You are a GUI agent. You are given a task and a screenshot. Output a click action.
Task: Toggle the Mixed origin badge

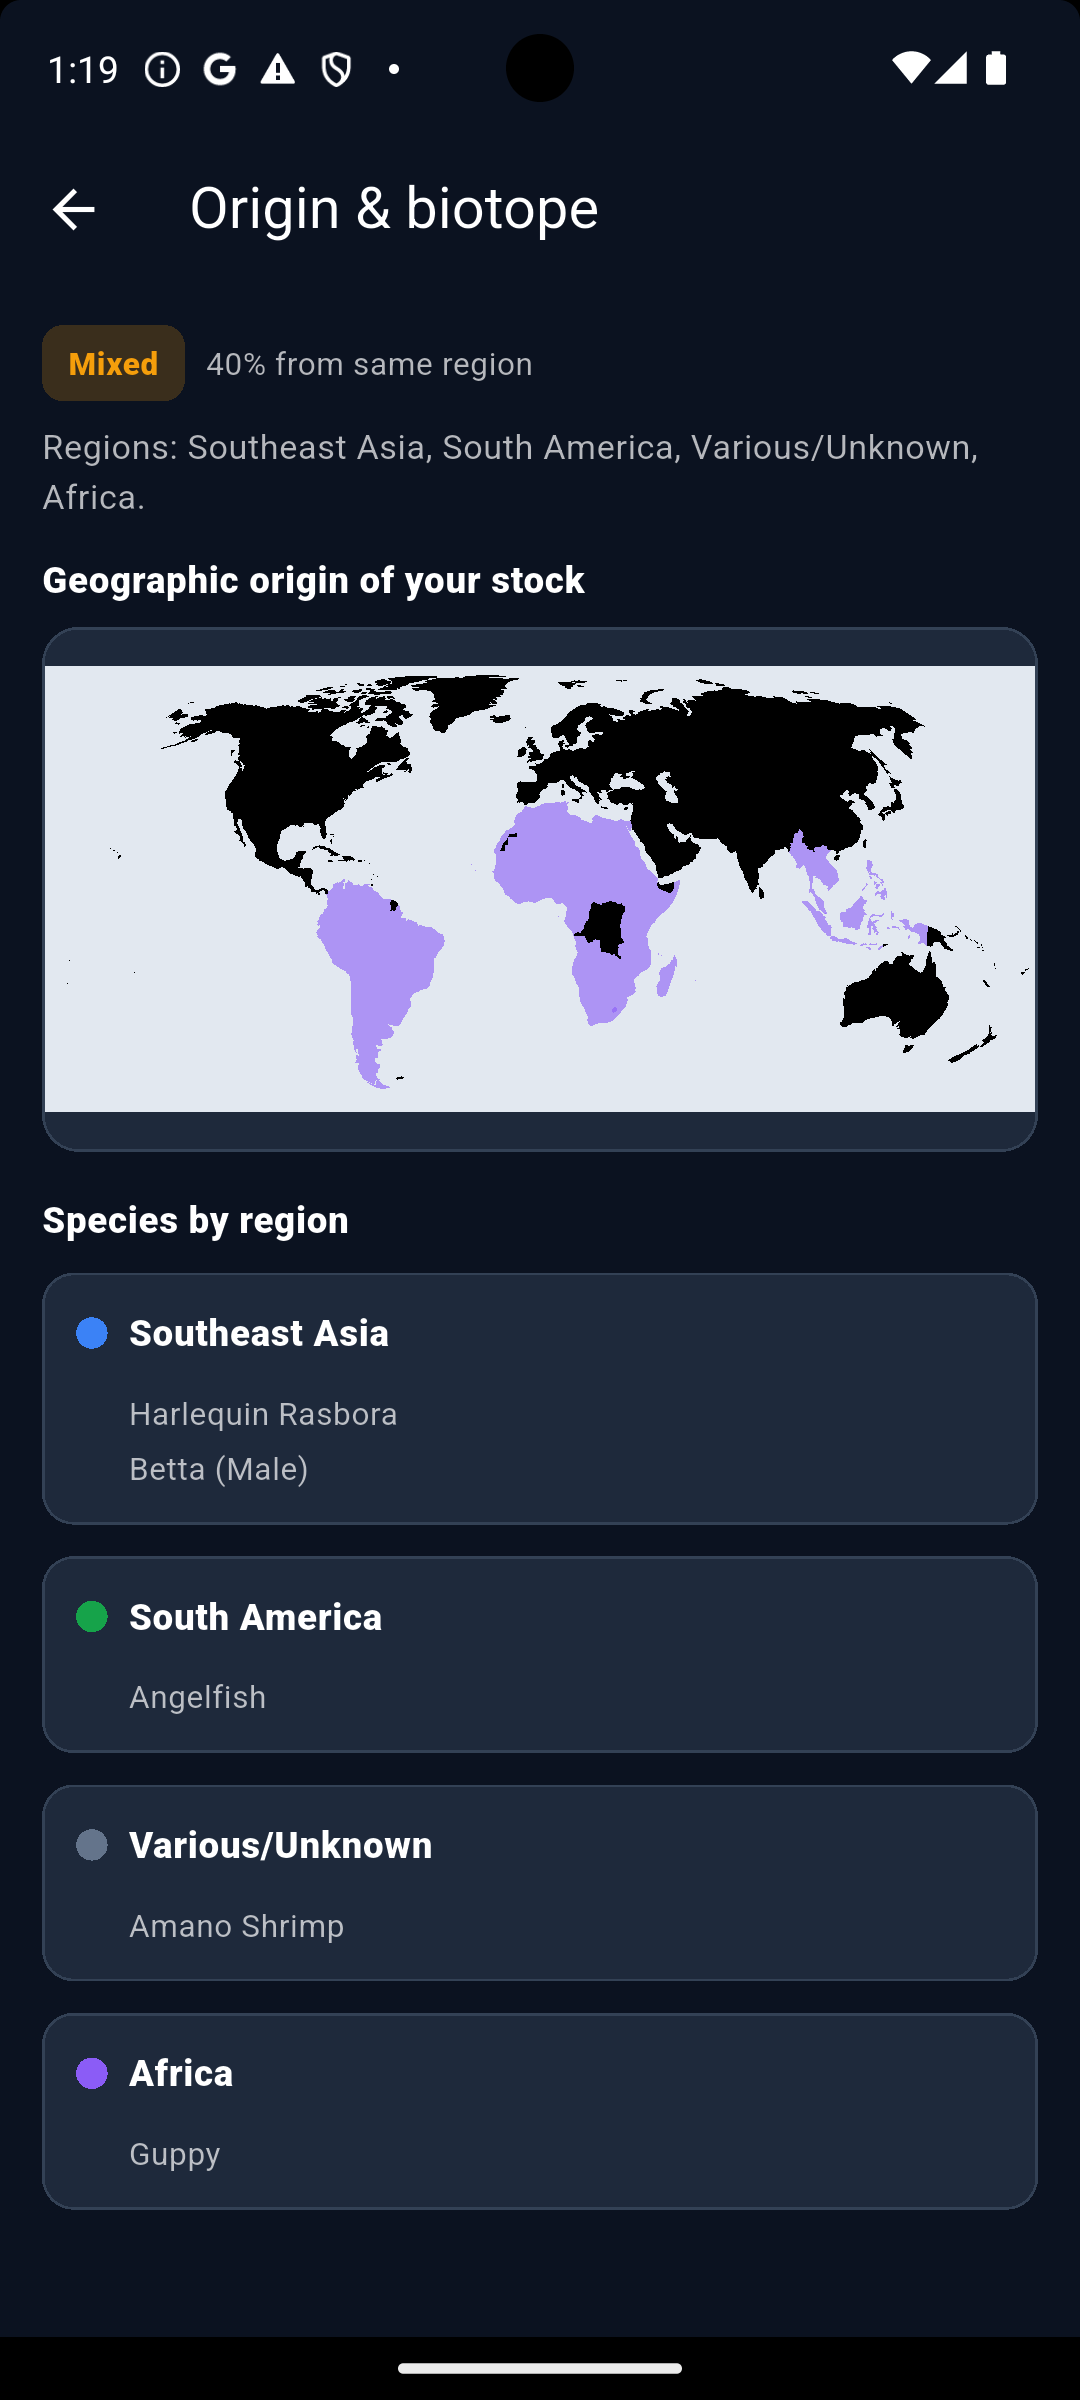point(113,363)
